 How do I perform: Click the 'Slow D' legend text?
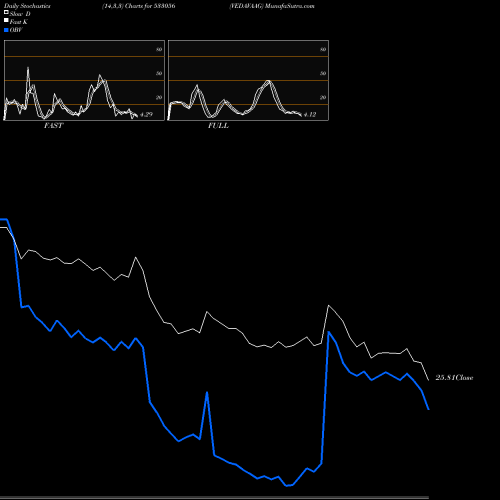coord(20,14)
